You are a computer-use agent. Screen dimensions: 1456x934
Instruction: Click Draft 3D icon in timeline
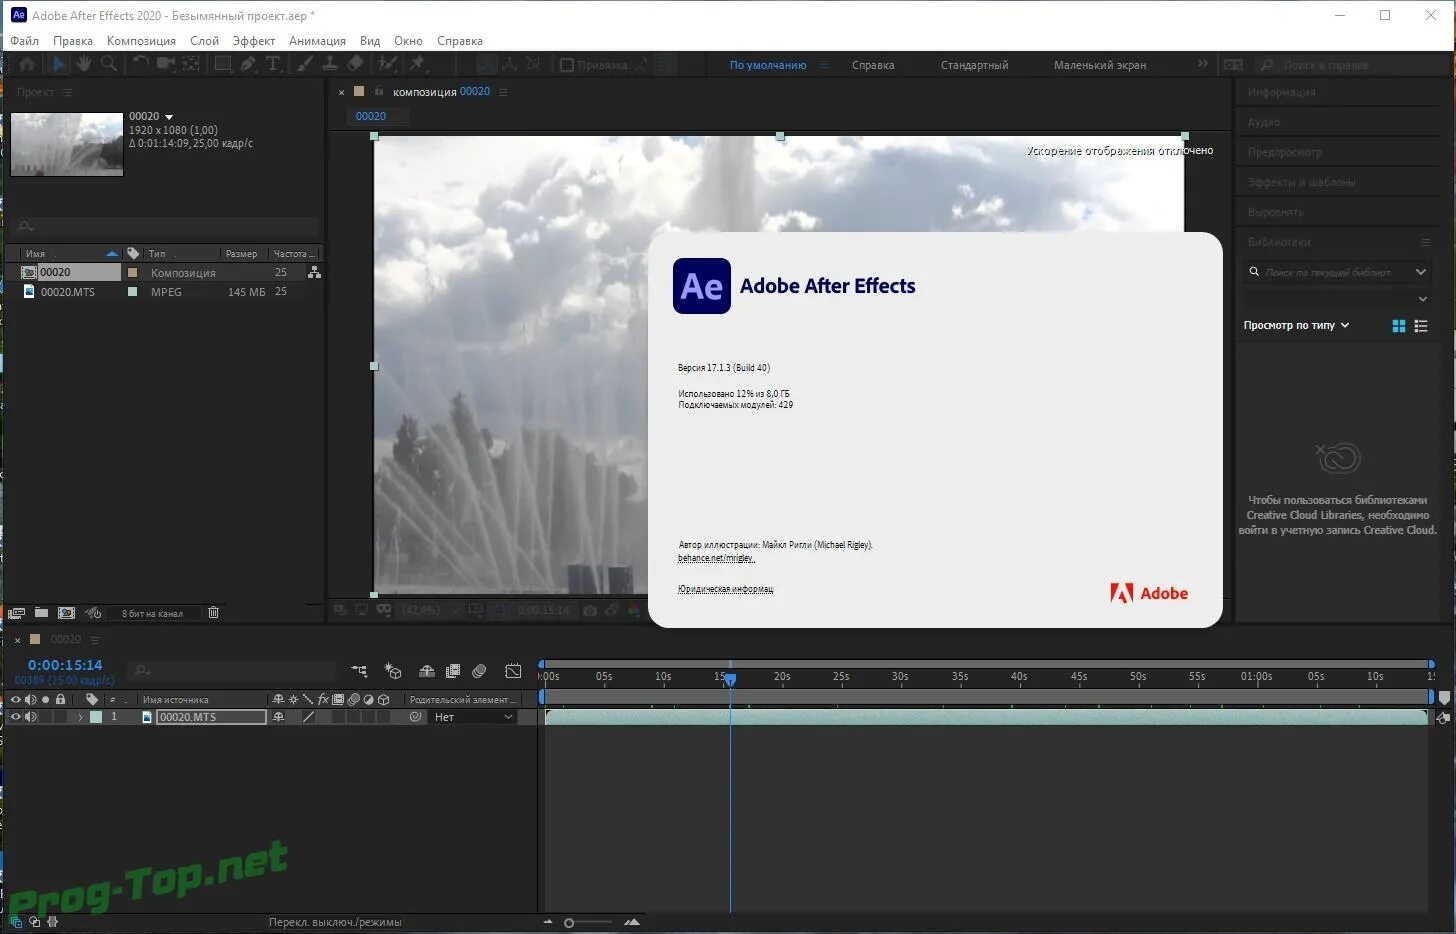point(393,671)
